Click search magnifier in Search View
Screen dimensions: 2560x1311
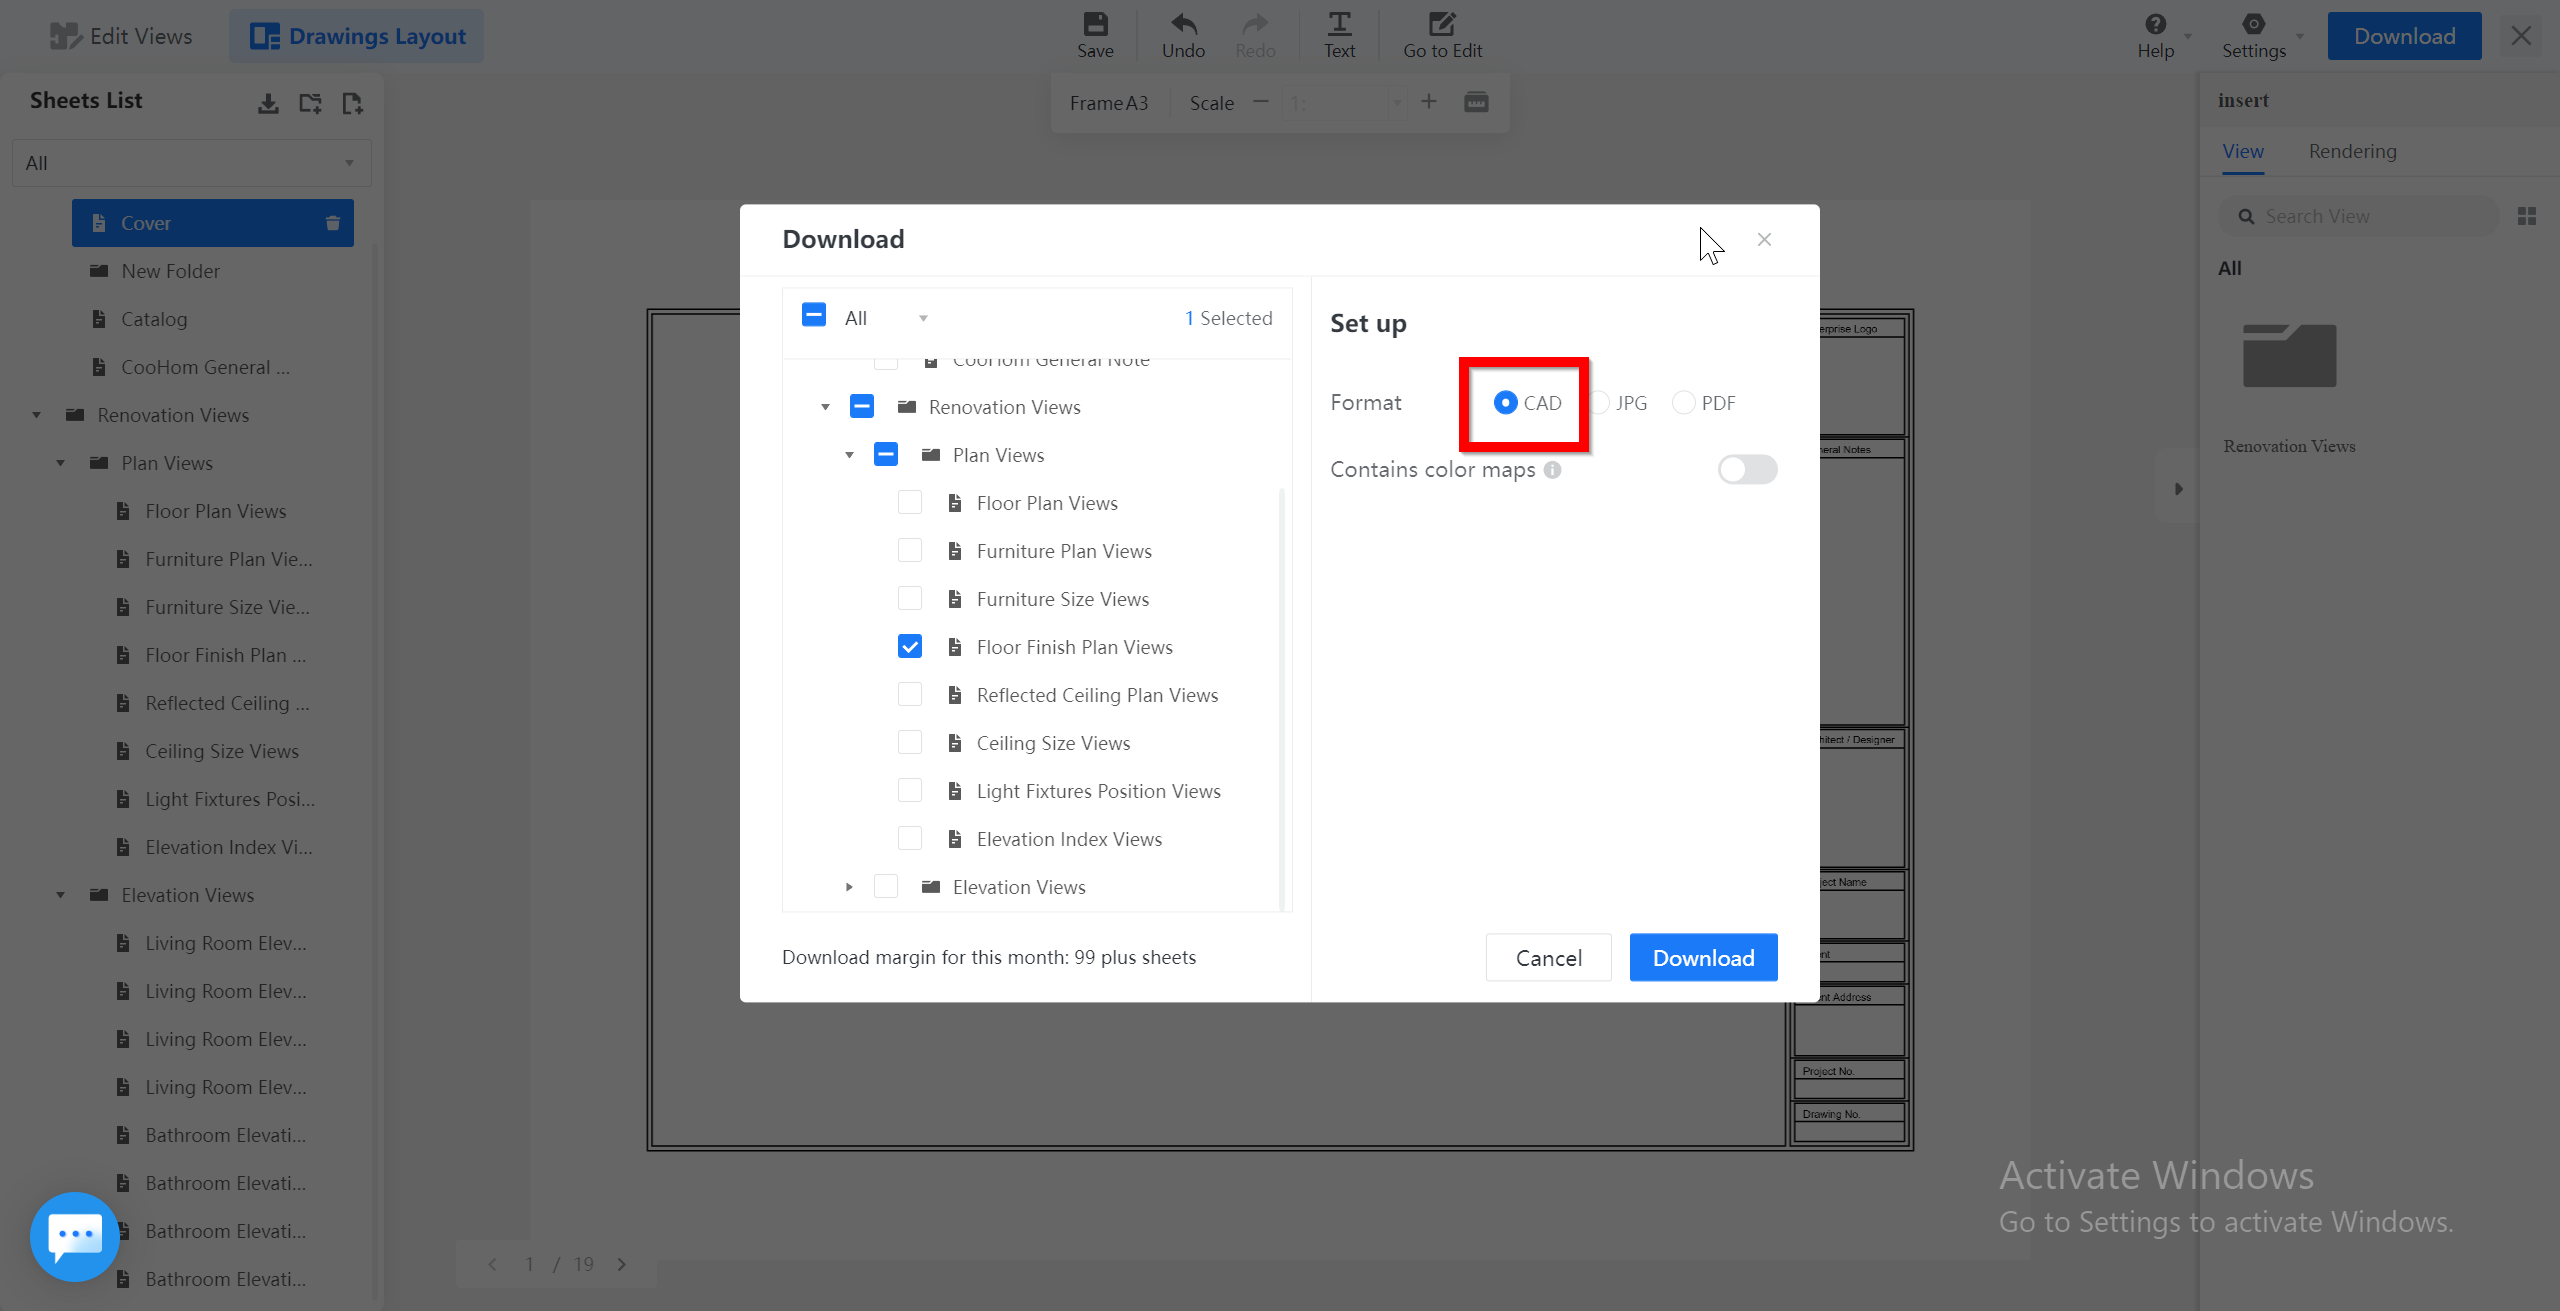point(2246,216)
